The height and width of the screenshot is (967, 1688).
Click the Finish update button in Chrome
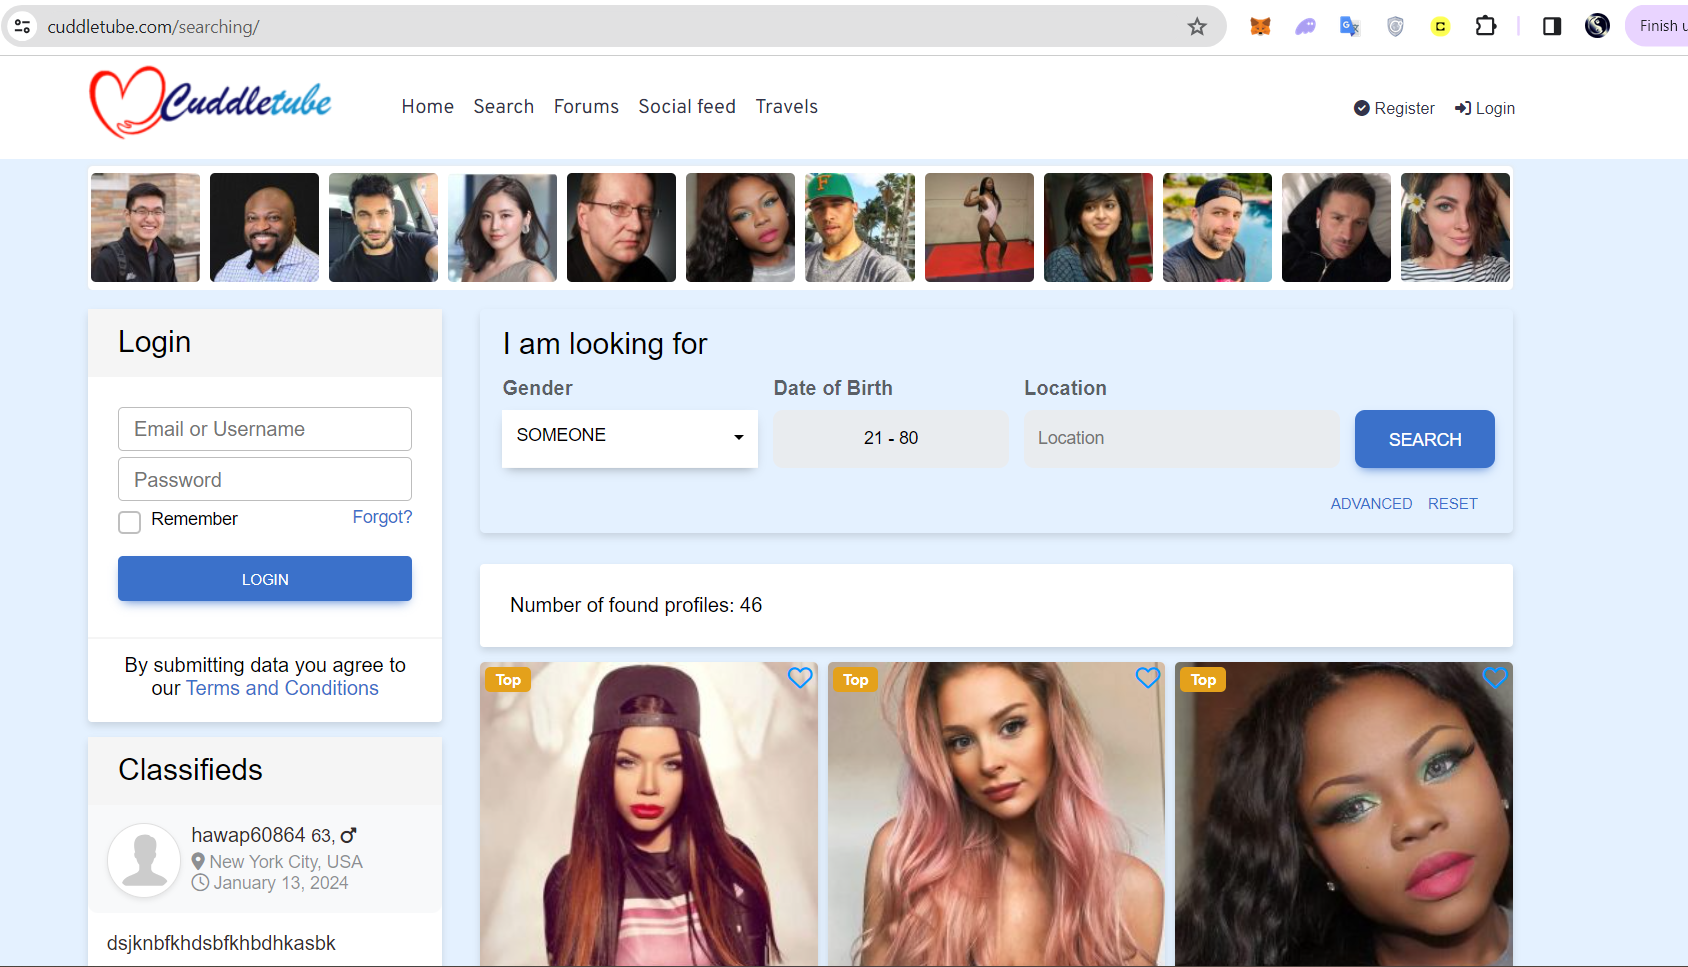coord(1658,26)
